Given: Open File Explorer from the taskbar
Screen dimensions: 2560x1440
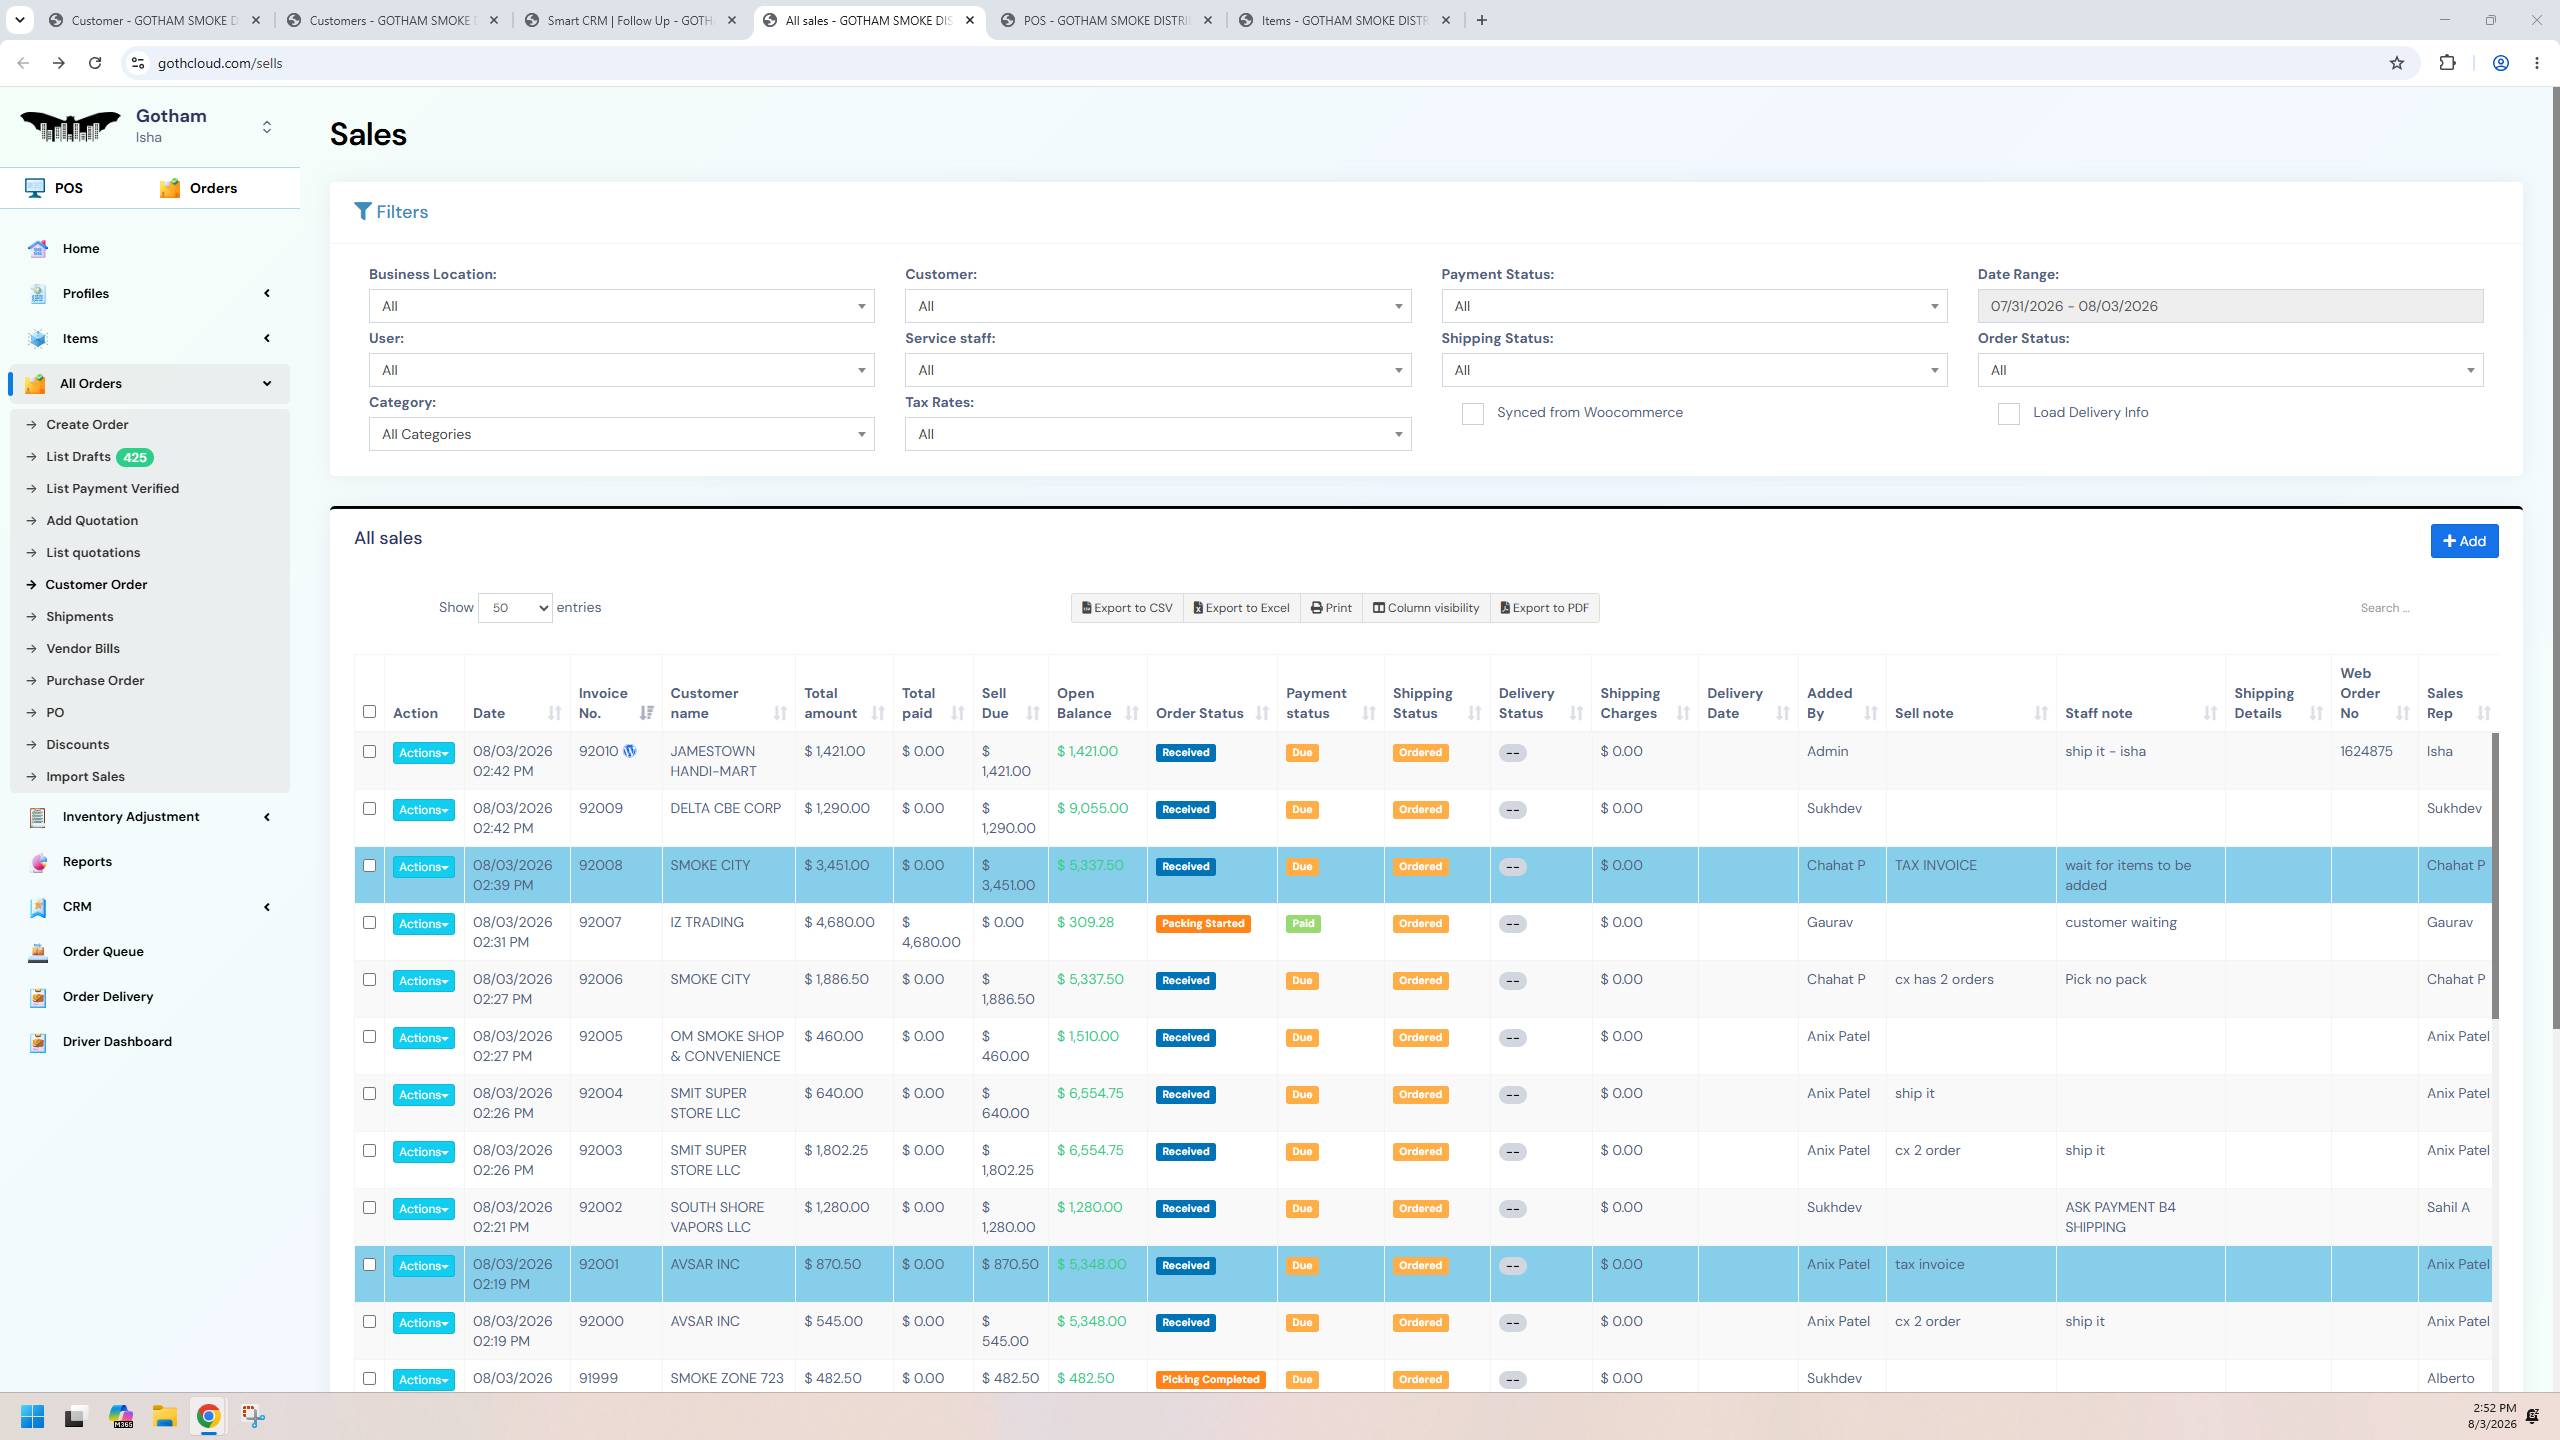Looking at the screenshot, I should click(x=165, y=1416).
